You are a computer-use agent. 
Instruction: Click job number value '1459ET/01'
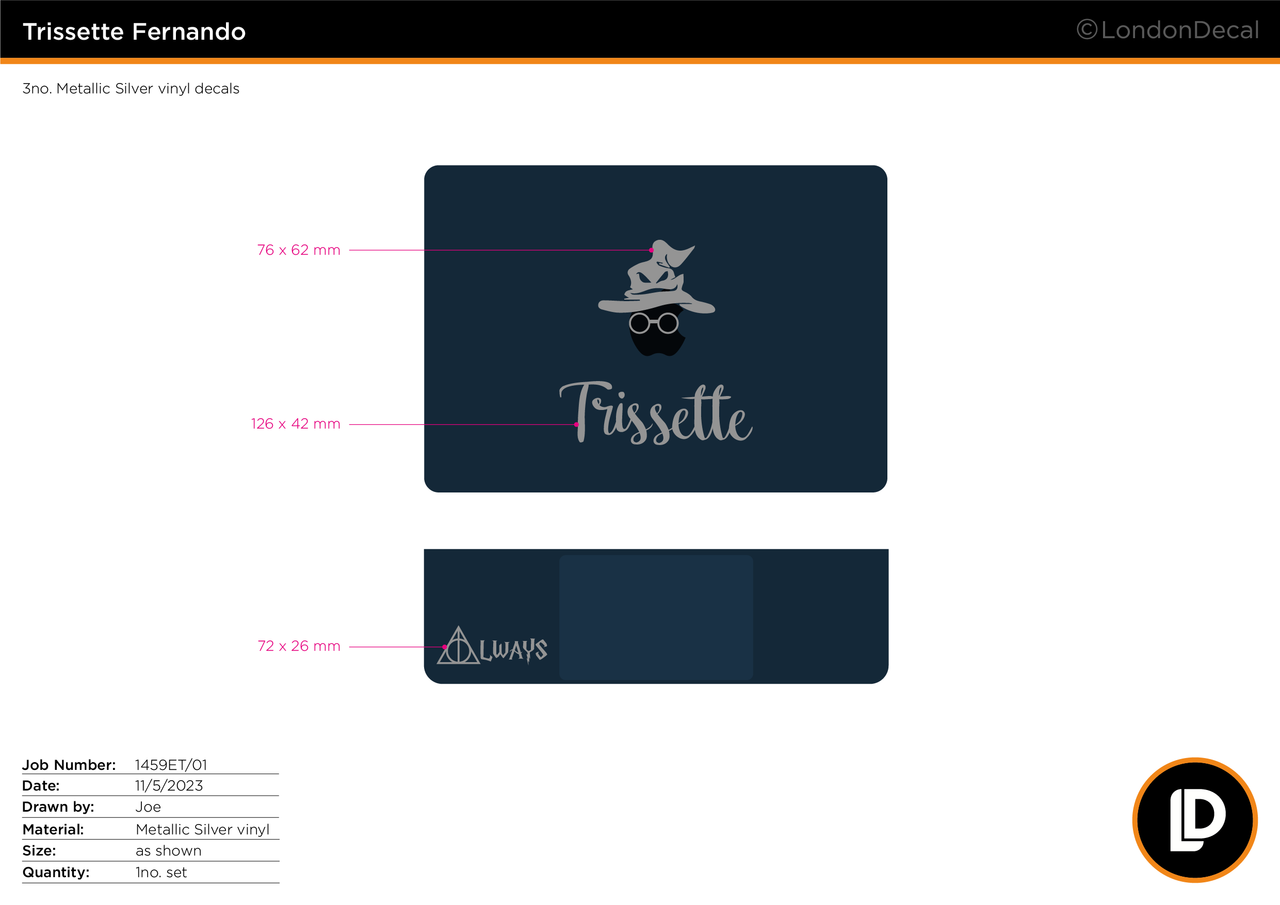click(171, 765)
